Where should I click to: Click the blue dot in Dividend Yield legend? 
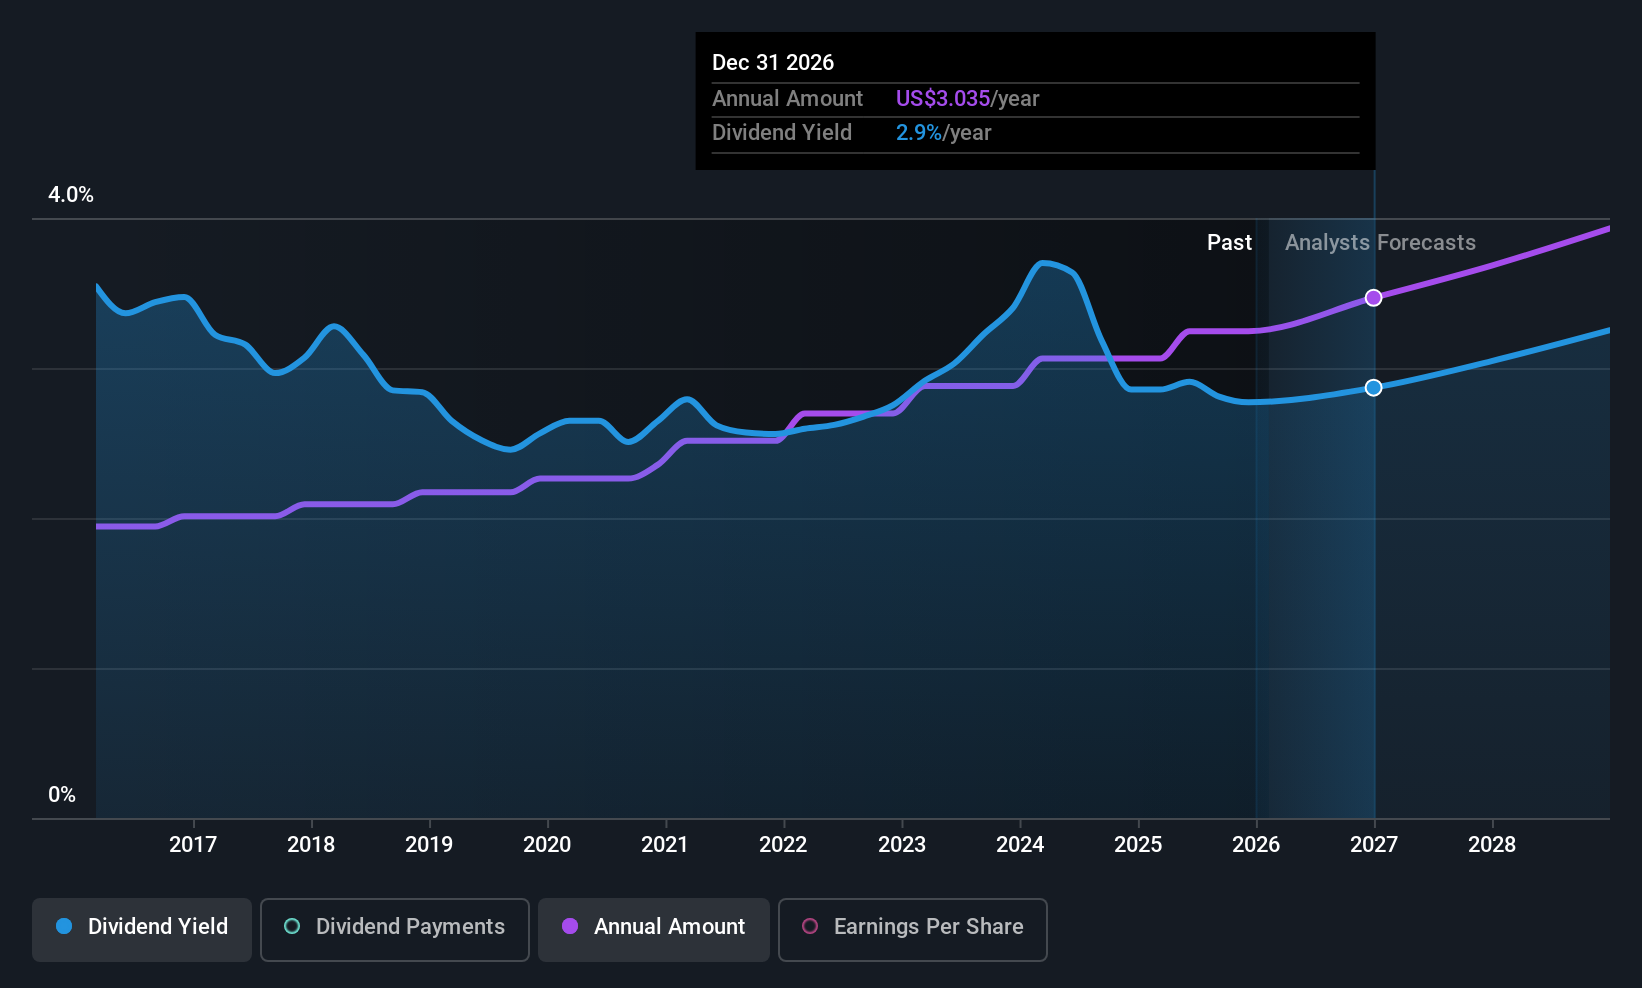click(x=64, y=926)
